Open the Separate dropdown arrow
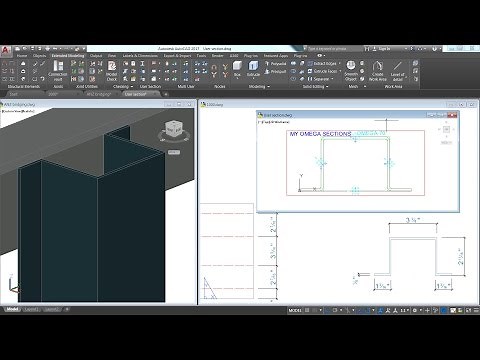Viewport: 480px width, 360px height. [332, 79]
